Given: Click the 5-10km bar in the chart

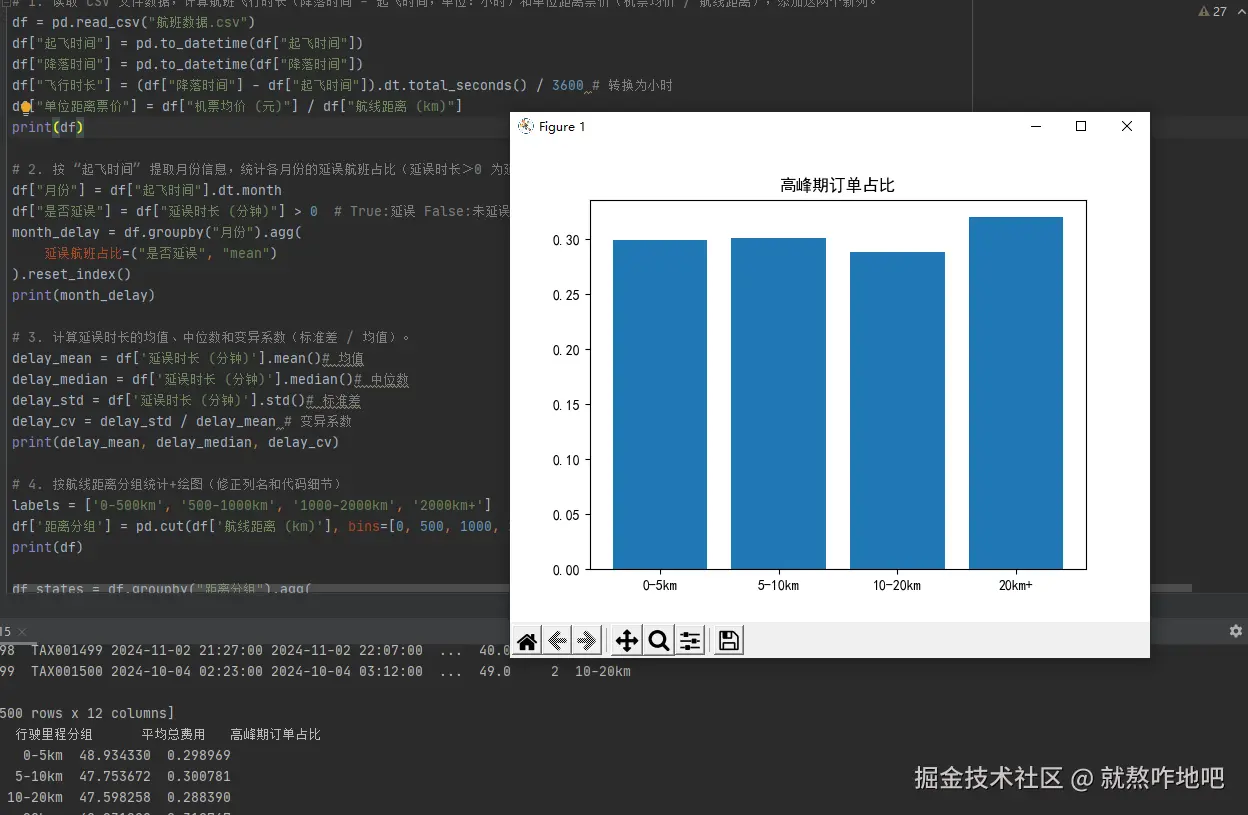Looking at the screenshot, I should pyautogui.click(x=778, y=403).
